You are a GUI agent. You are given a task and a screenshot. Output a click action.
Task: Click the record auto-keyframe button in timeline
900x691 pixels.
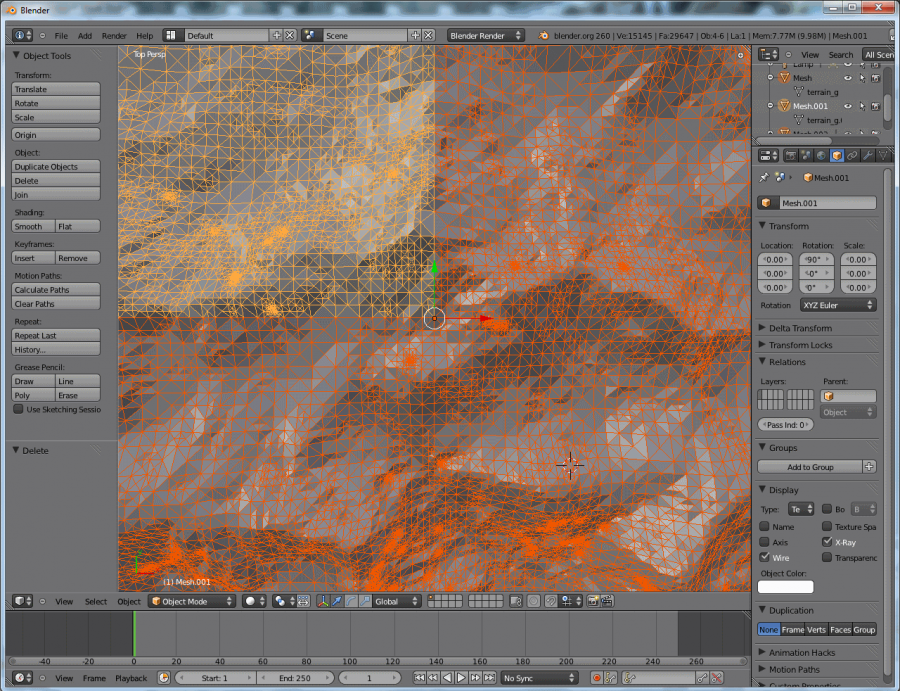point(597,678)
